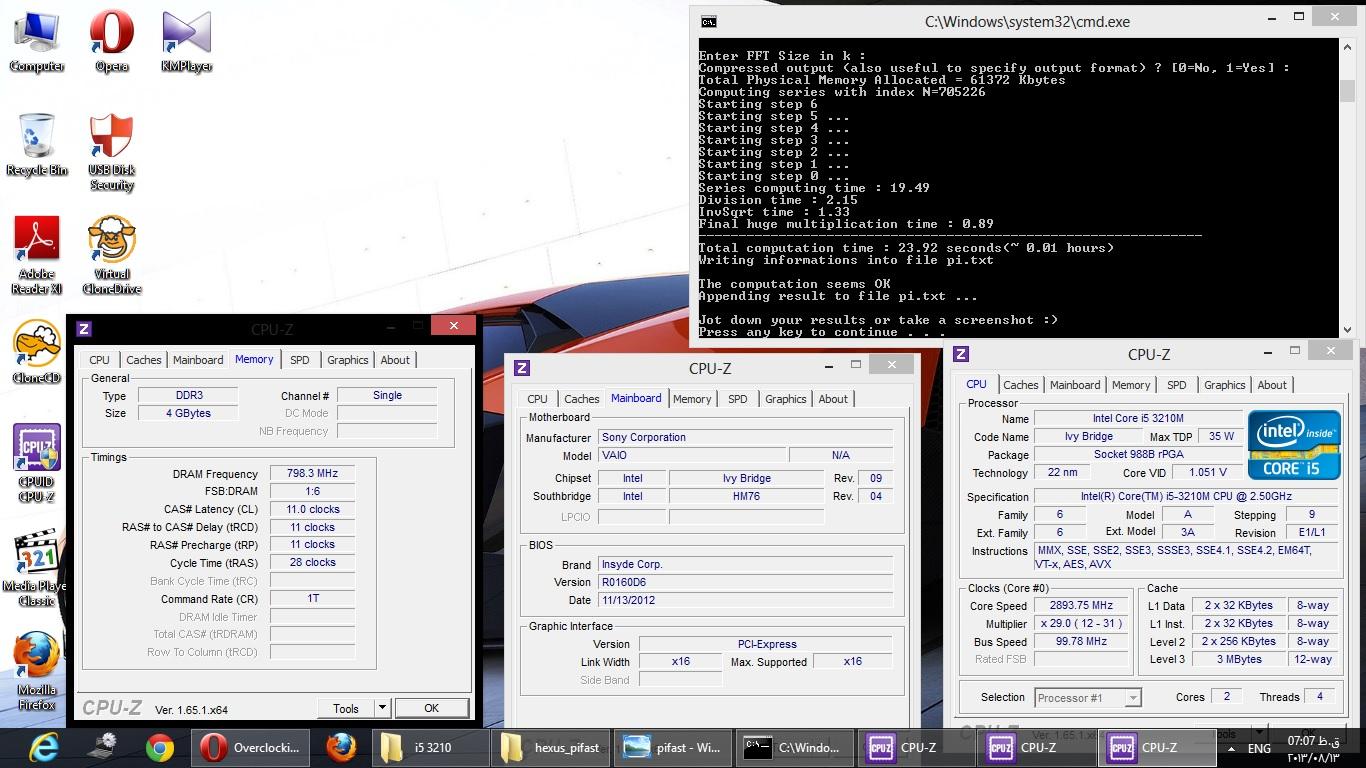This screenshot has height=768, width=1366.
Task: Click the CAS# Latency 11.0 clocks value
Action: (312, 509)
